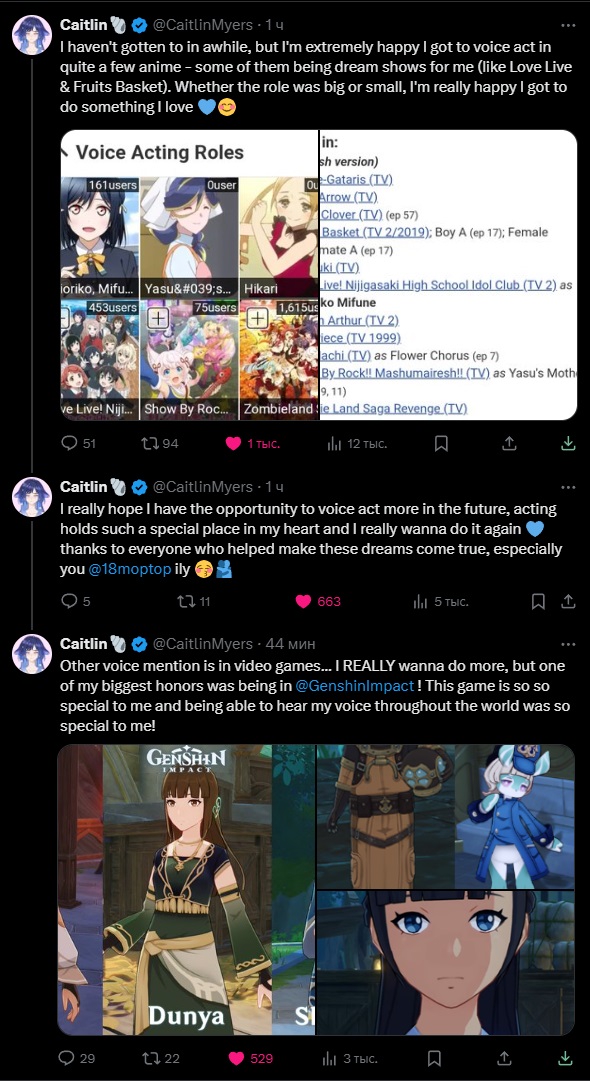Open the Dunya Genshin Impact character image
Screen dimensions: 590x1081
click(x=186, y=889)
